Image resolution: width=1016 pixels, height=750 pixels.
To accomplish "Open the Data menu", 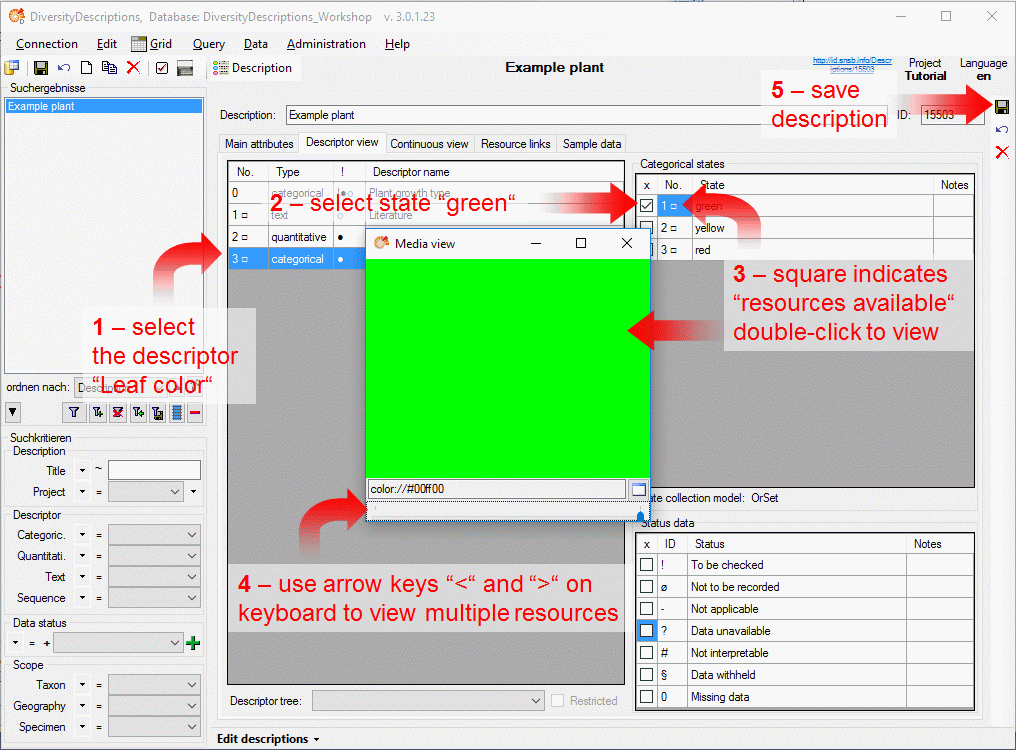I will tap(256, 43).
